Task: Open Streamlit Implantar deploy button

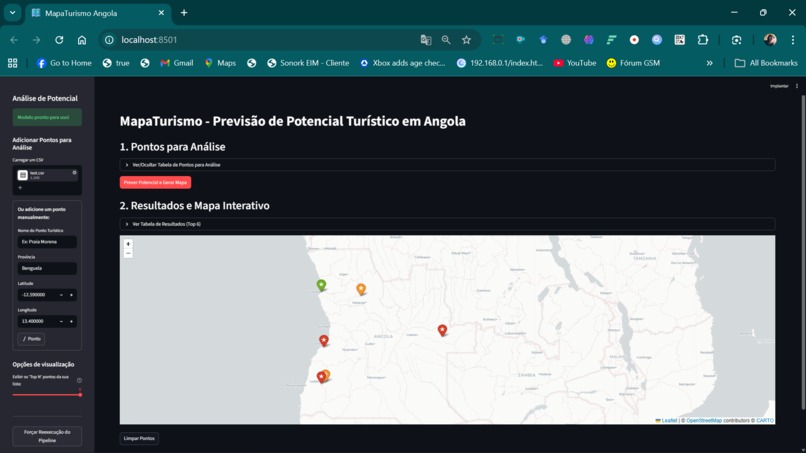Action: (779, 86)
